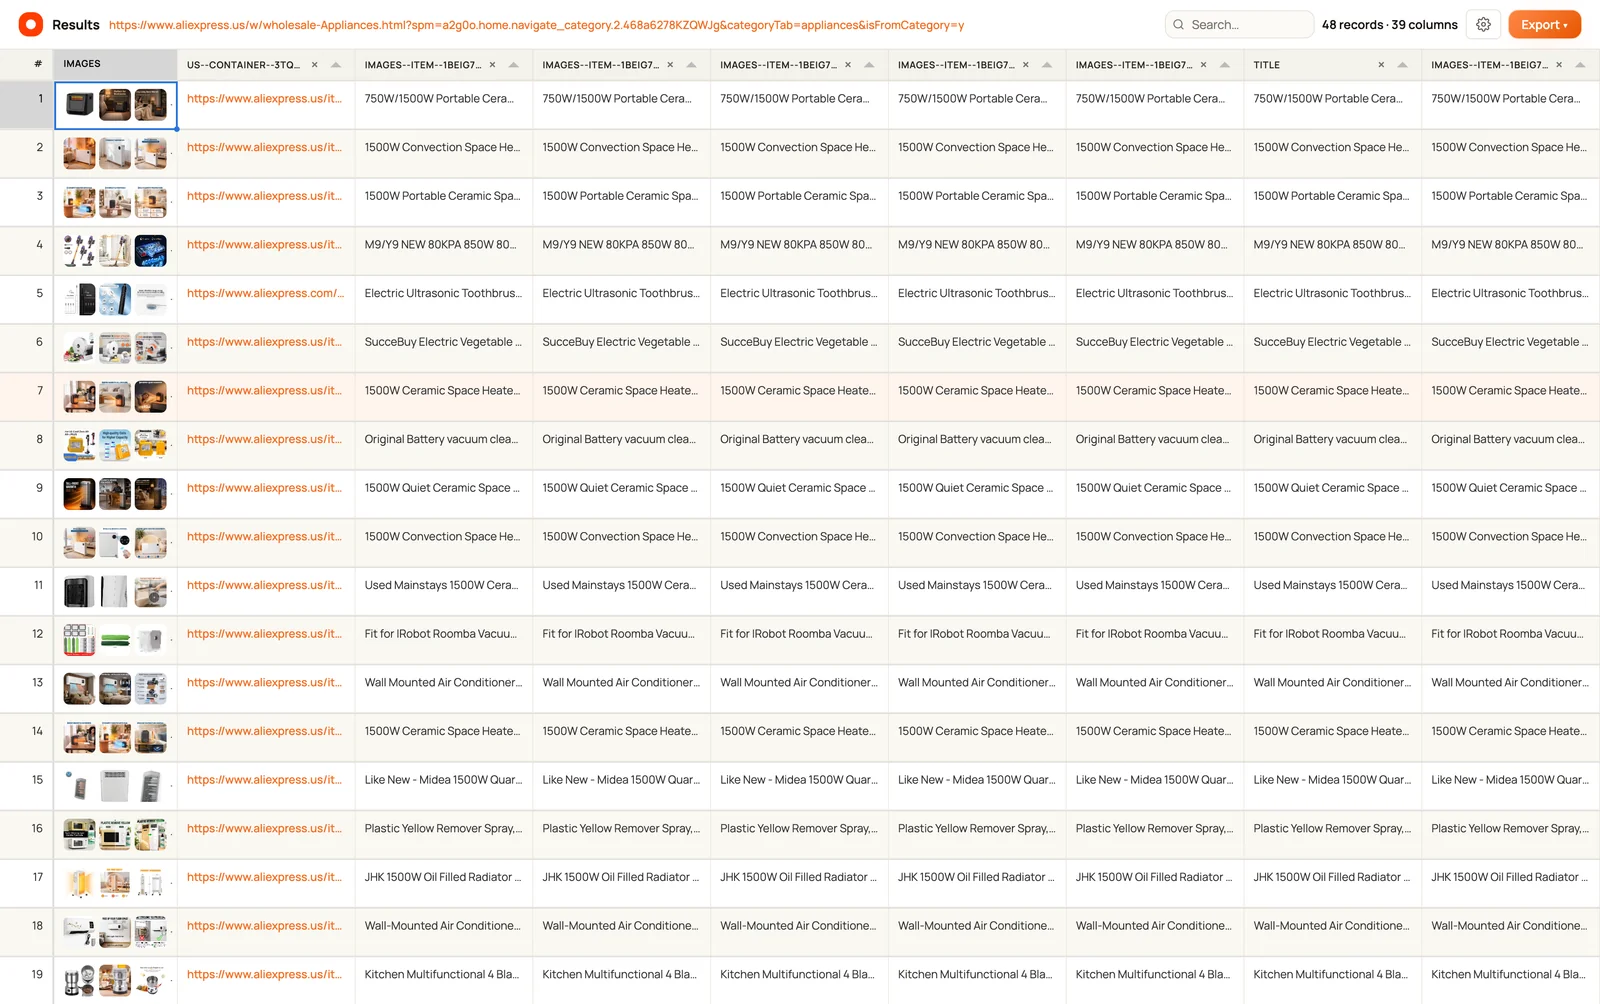Screen dimensions: 1600x1004
Task: Select the image thumbnails in row 12
Action: 116,640
